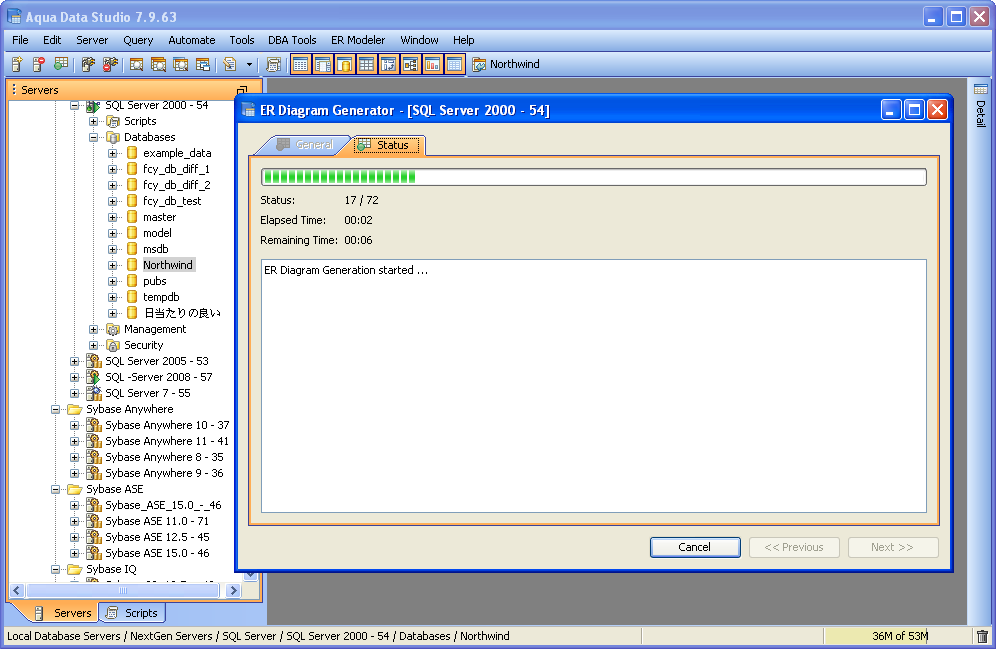The height and width of the screenshot is (649, 996).
Task: Click the SQL -Server 2008 - 57 server icon
Action: pos(94,377)
